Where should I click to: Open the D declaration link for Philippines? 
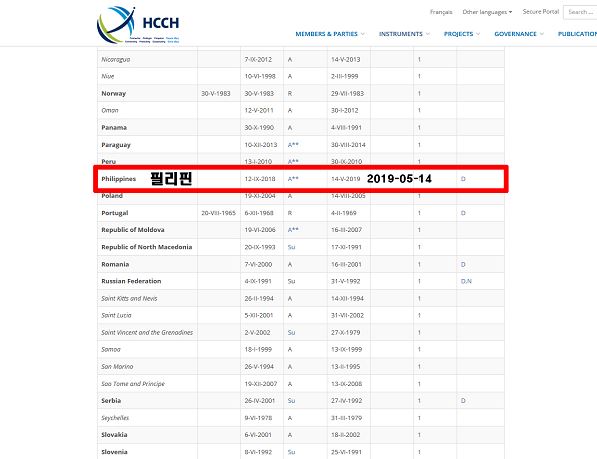(463, 179)
